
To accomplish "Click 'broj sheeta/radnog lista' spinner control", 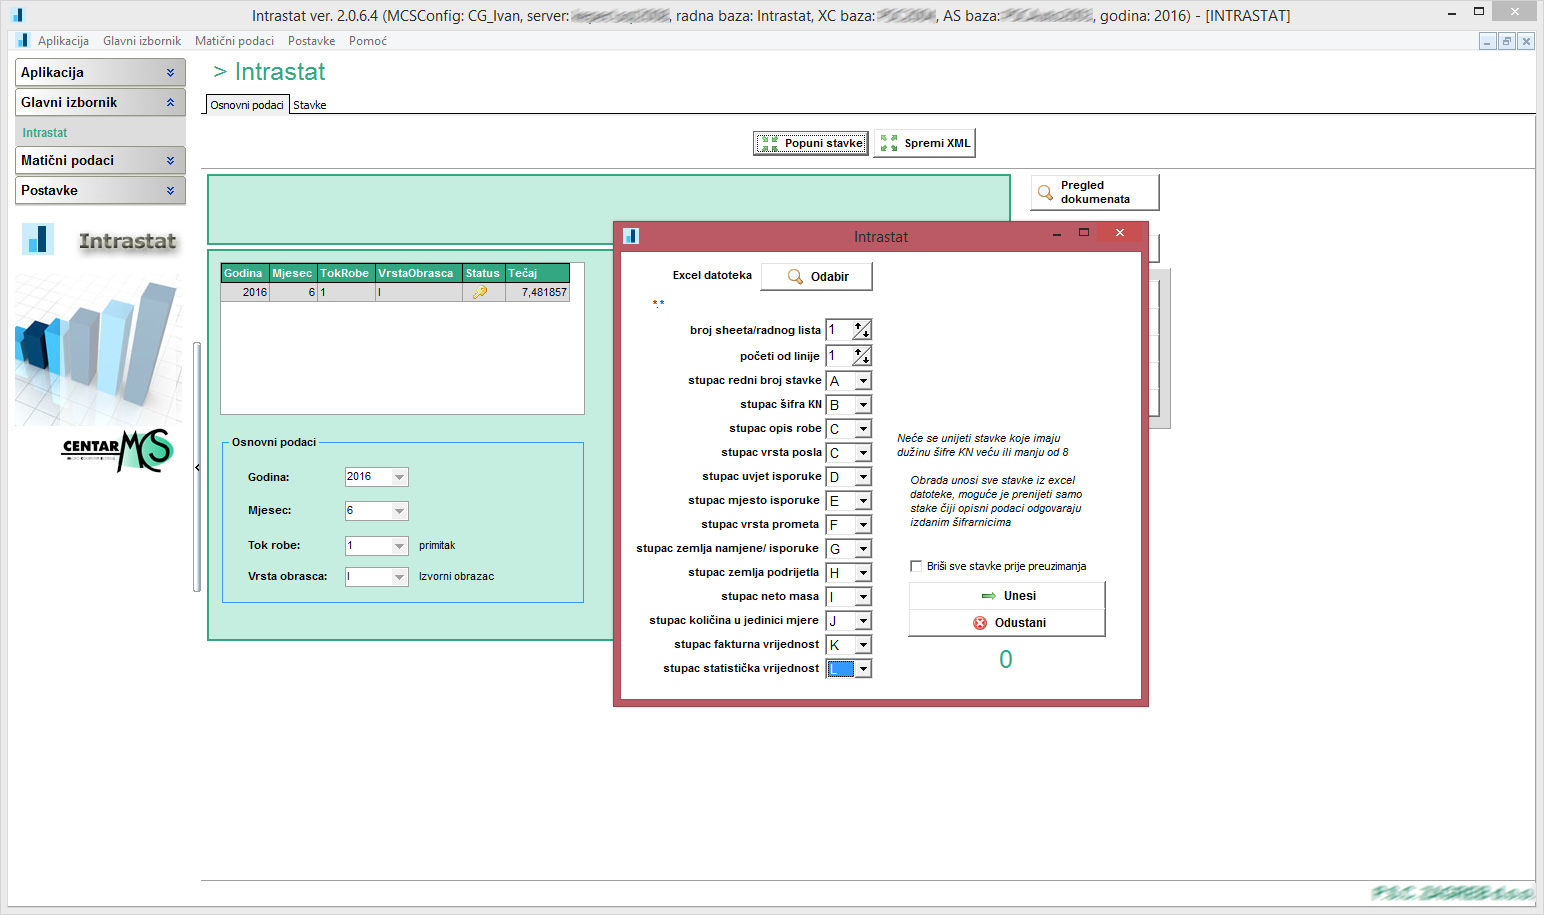I will pyautogui.click(x=862, y=330).
